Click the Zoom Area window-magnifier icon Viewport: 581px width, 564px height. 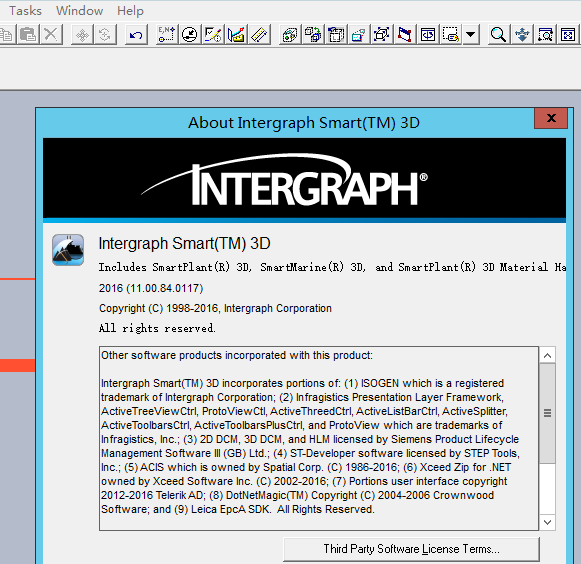coord(545,35)
